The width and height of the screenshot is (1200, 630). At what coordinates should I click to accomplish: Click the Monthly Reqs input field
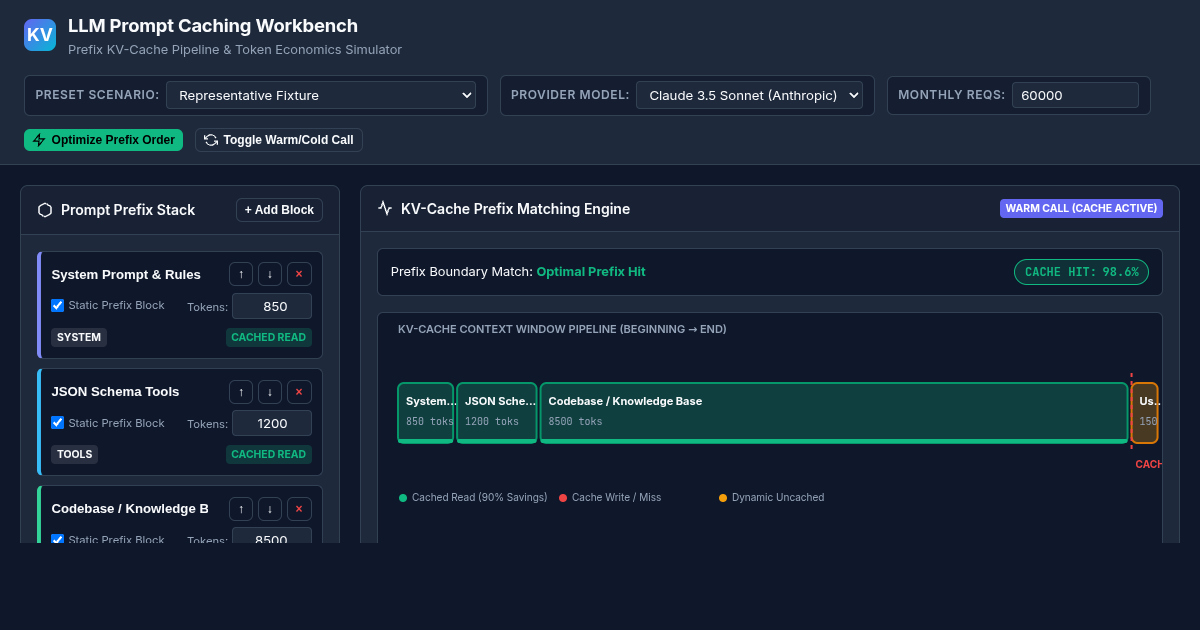click(1075, 95)
